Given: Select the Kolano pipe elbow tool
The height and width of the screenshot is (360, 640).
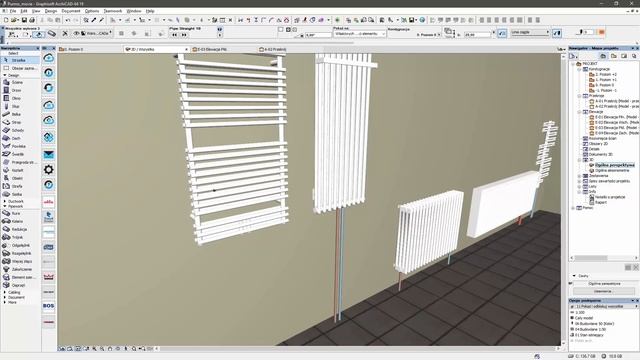Looking at the screenshot, I should pos(20,221).
